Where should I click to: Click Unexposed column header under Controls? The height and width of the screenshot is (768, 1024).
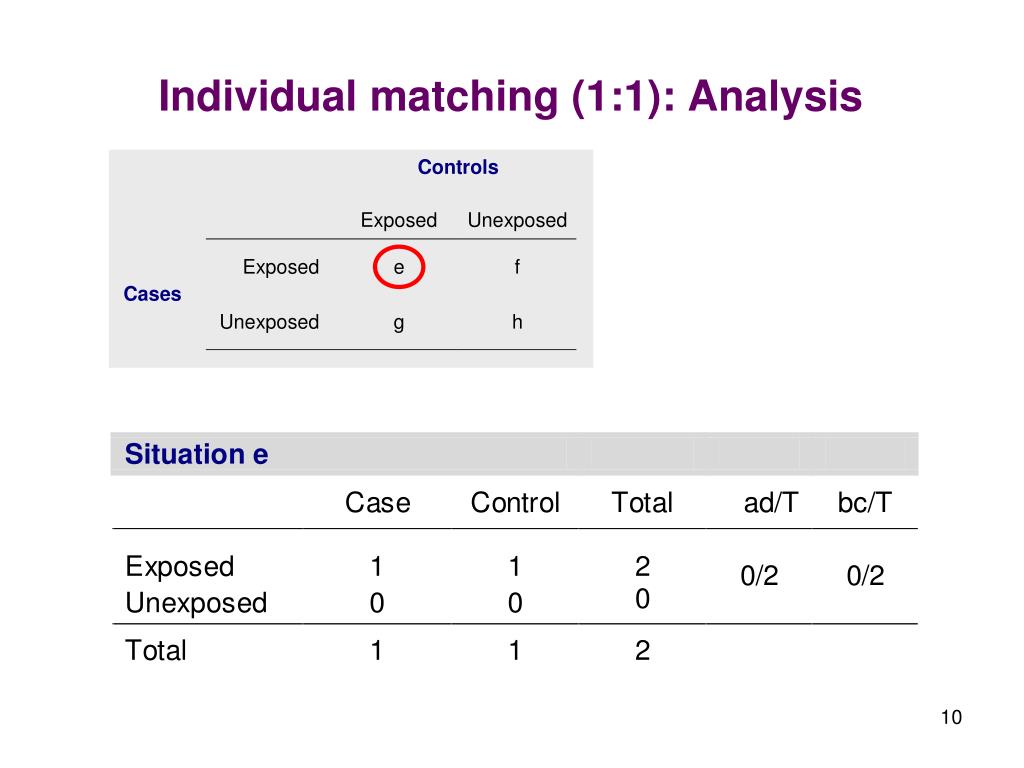click(x=517, y=221)
